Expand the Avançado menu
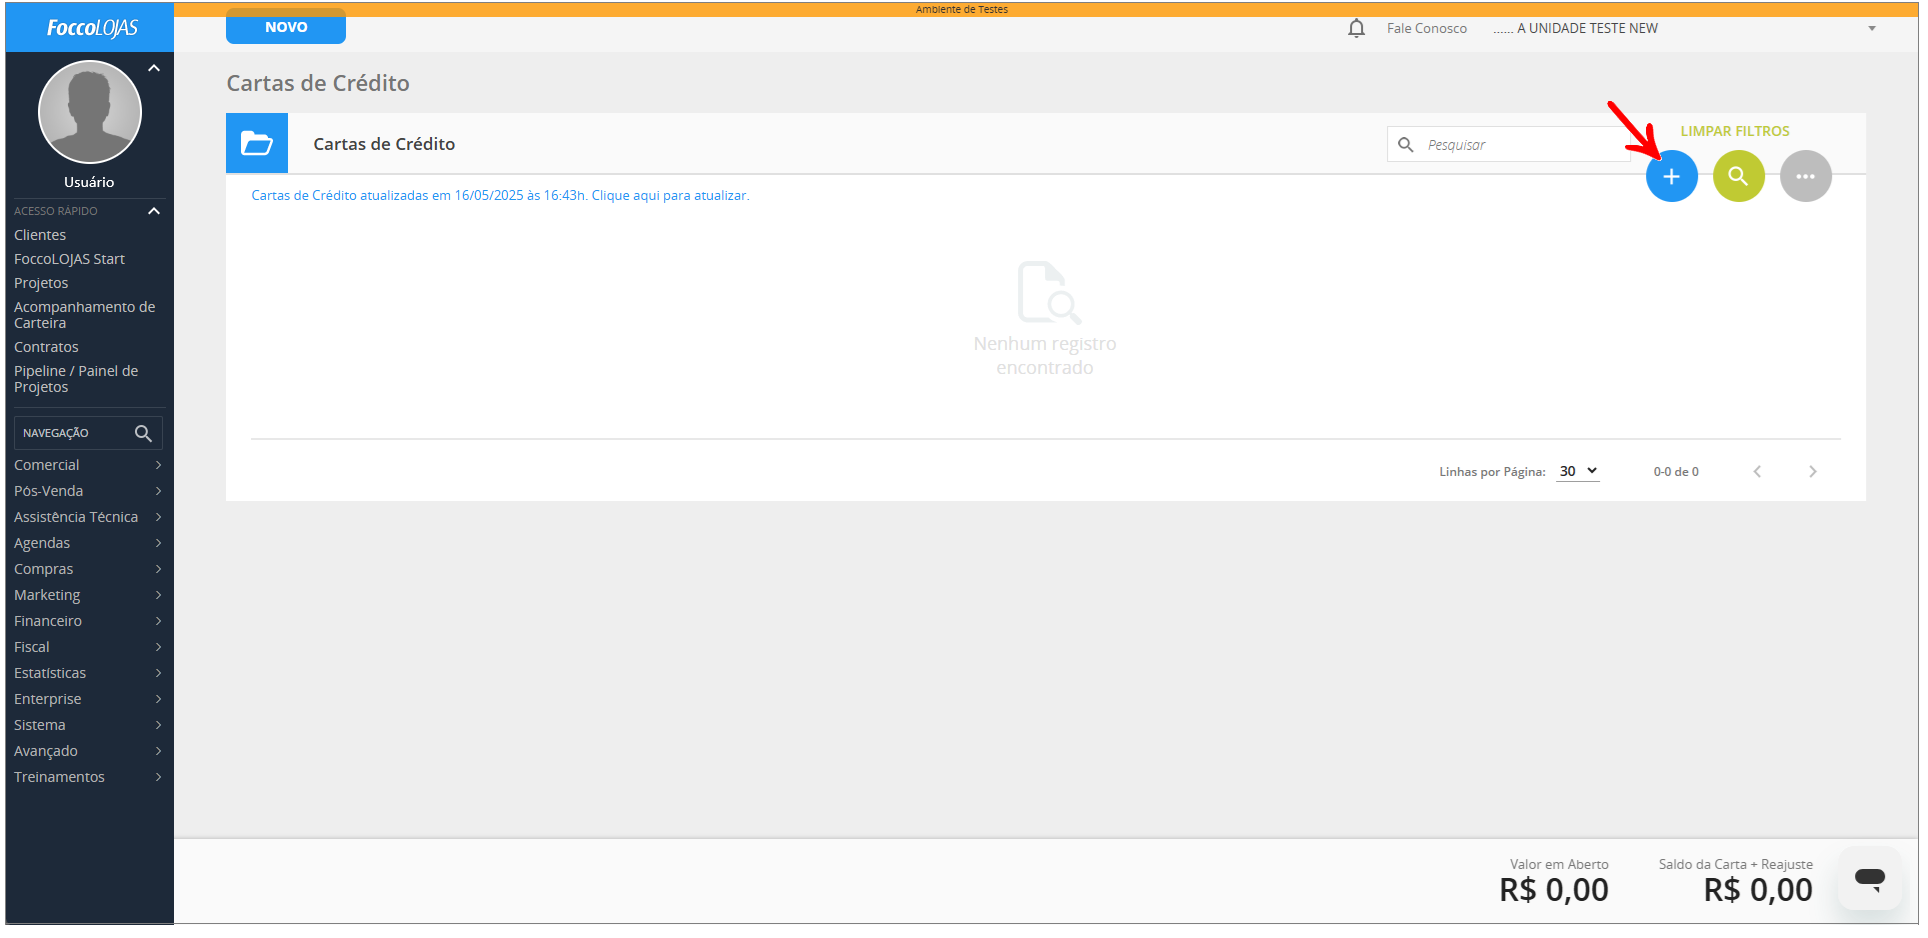1928x938 pixels. tap(88, 751)
